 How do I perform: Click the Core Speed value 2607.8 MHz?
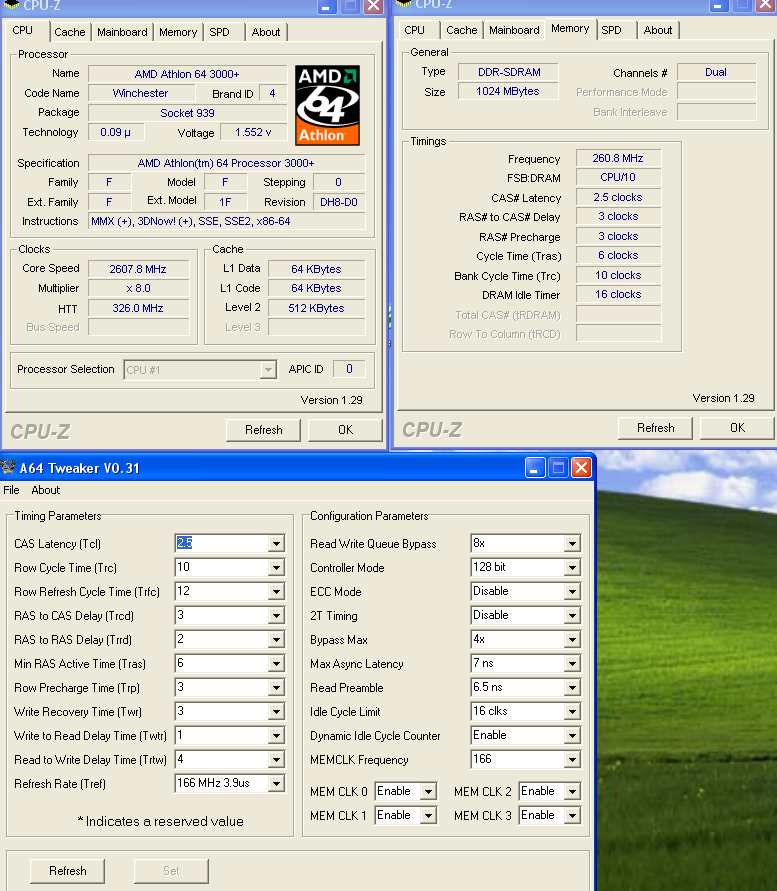tap(138, 269)
